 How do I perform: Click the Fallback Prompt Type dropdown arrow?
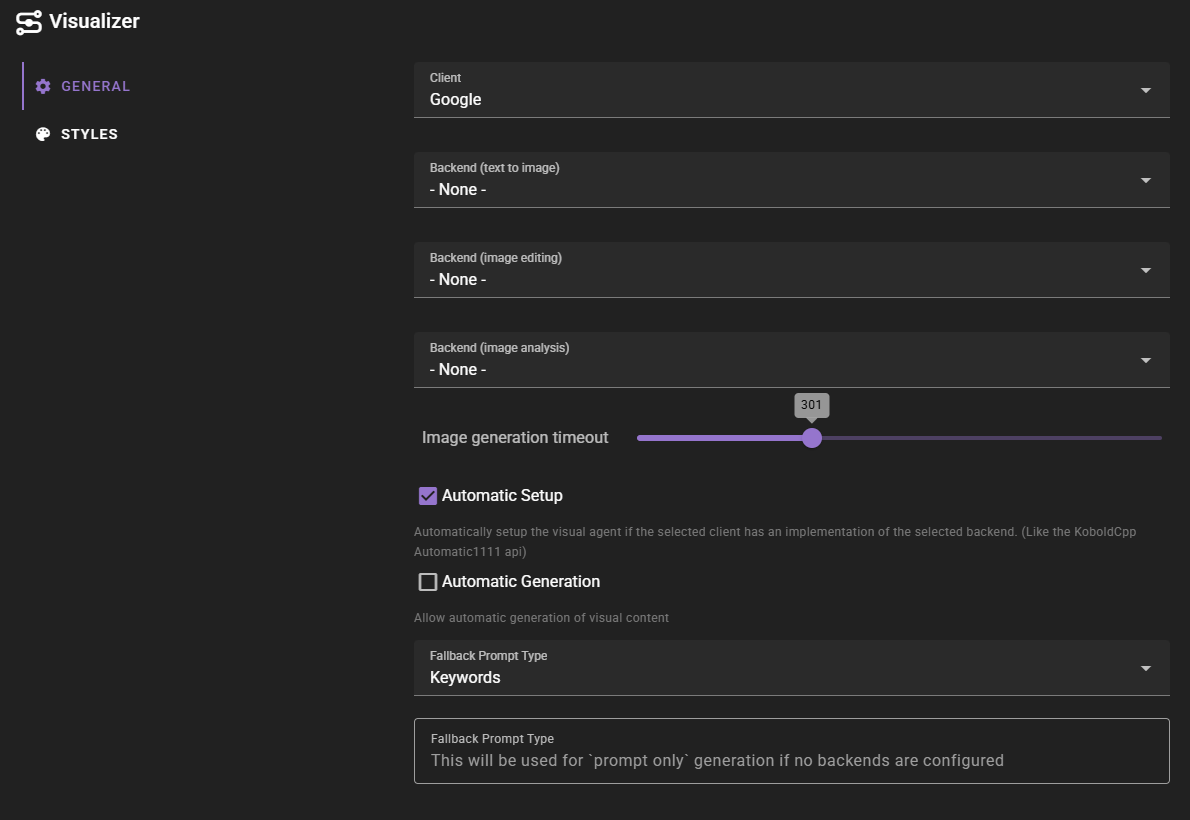point(1146,667)
